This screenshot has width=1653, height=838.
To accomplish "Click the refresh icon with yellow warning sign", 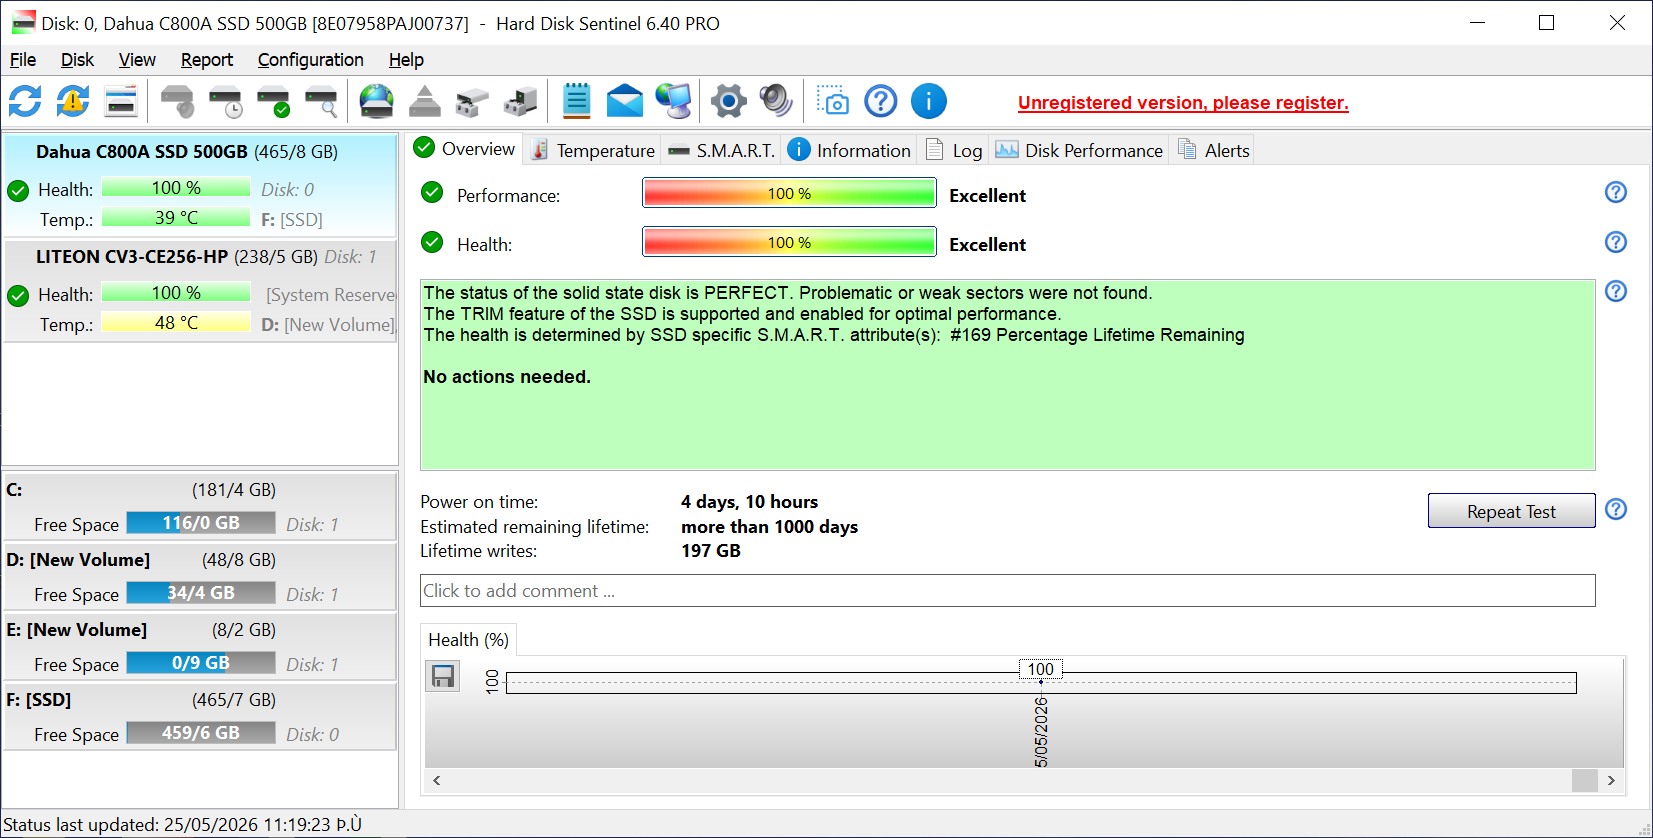I will (73, 101).
